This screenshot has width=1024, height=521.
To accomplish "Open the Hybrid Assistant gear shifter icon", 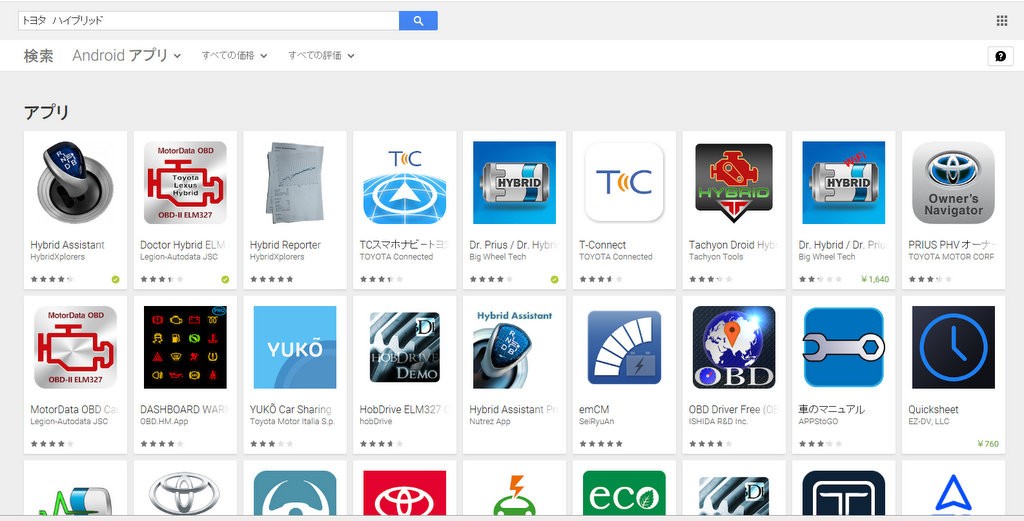I will [x=75, y=183].
